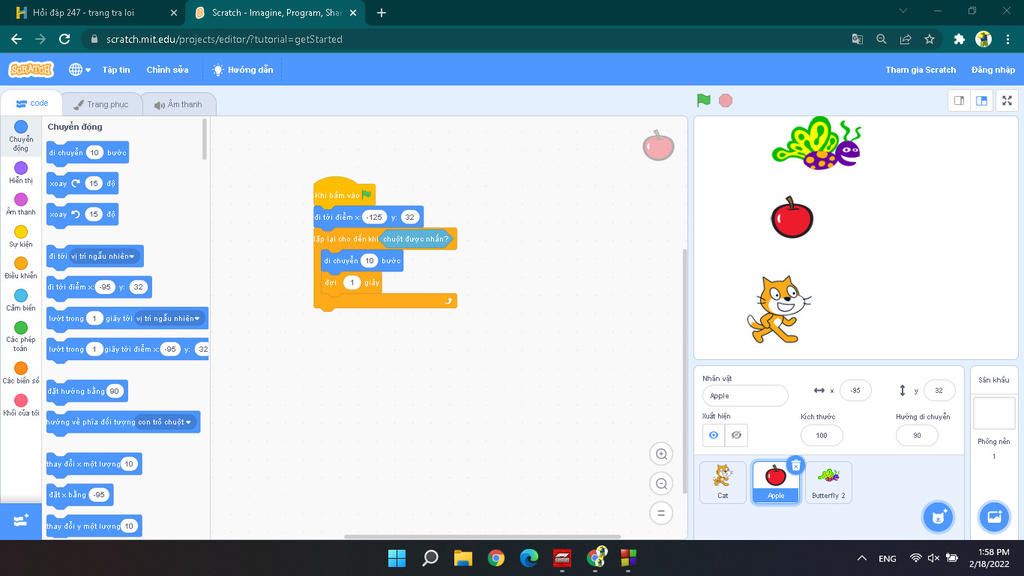
Task: Open the add extension button
Action: point(21,520)
